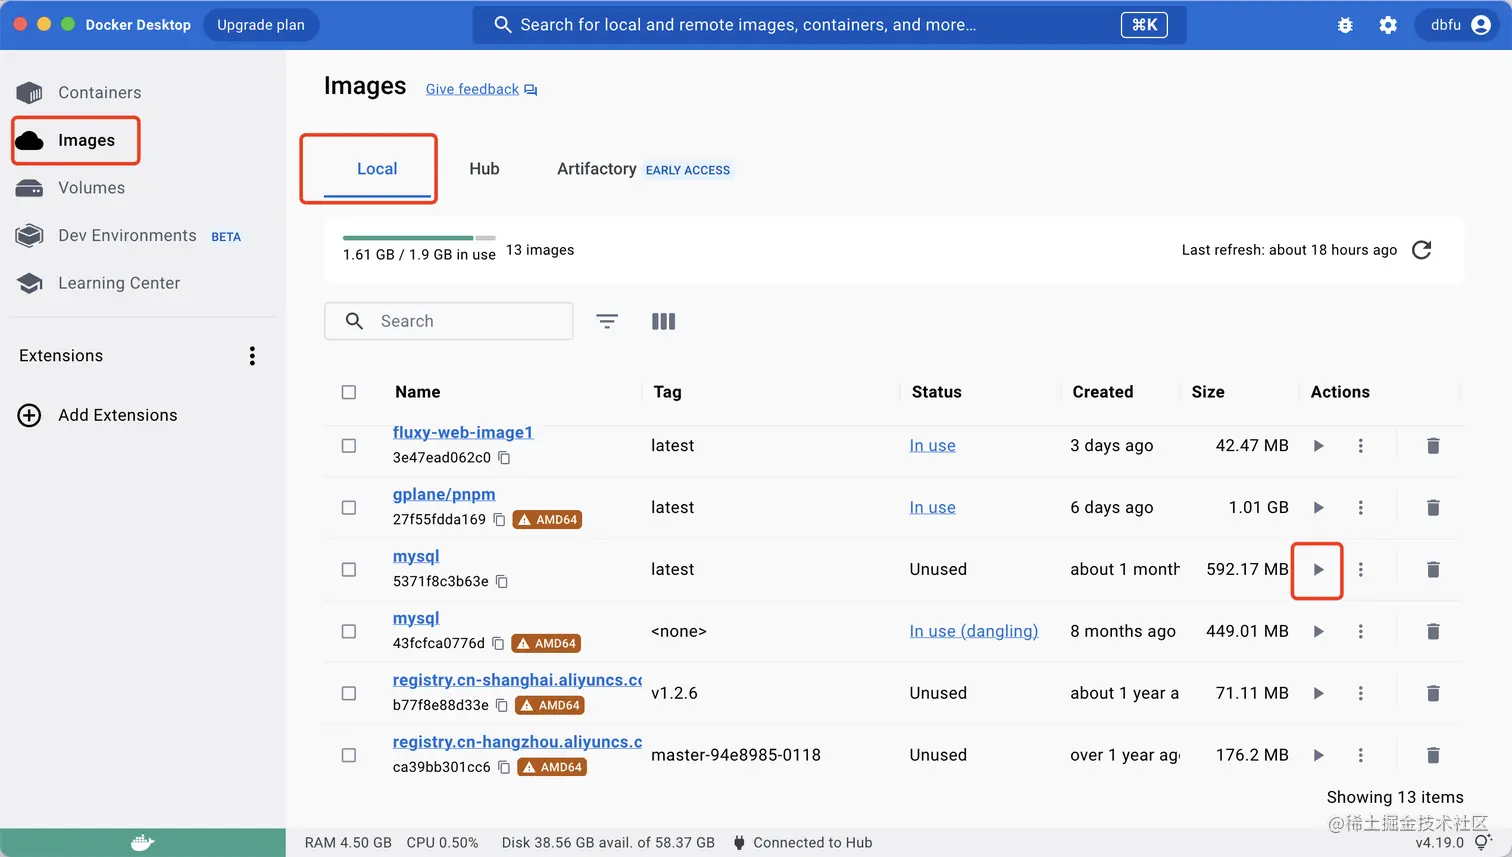This screenshot has height=857, width=1512.
Task: Copy image ID b77f8e88d33e
Action: click(502, 706)
